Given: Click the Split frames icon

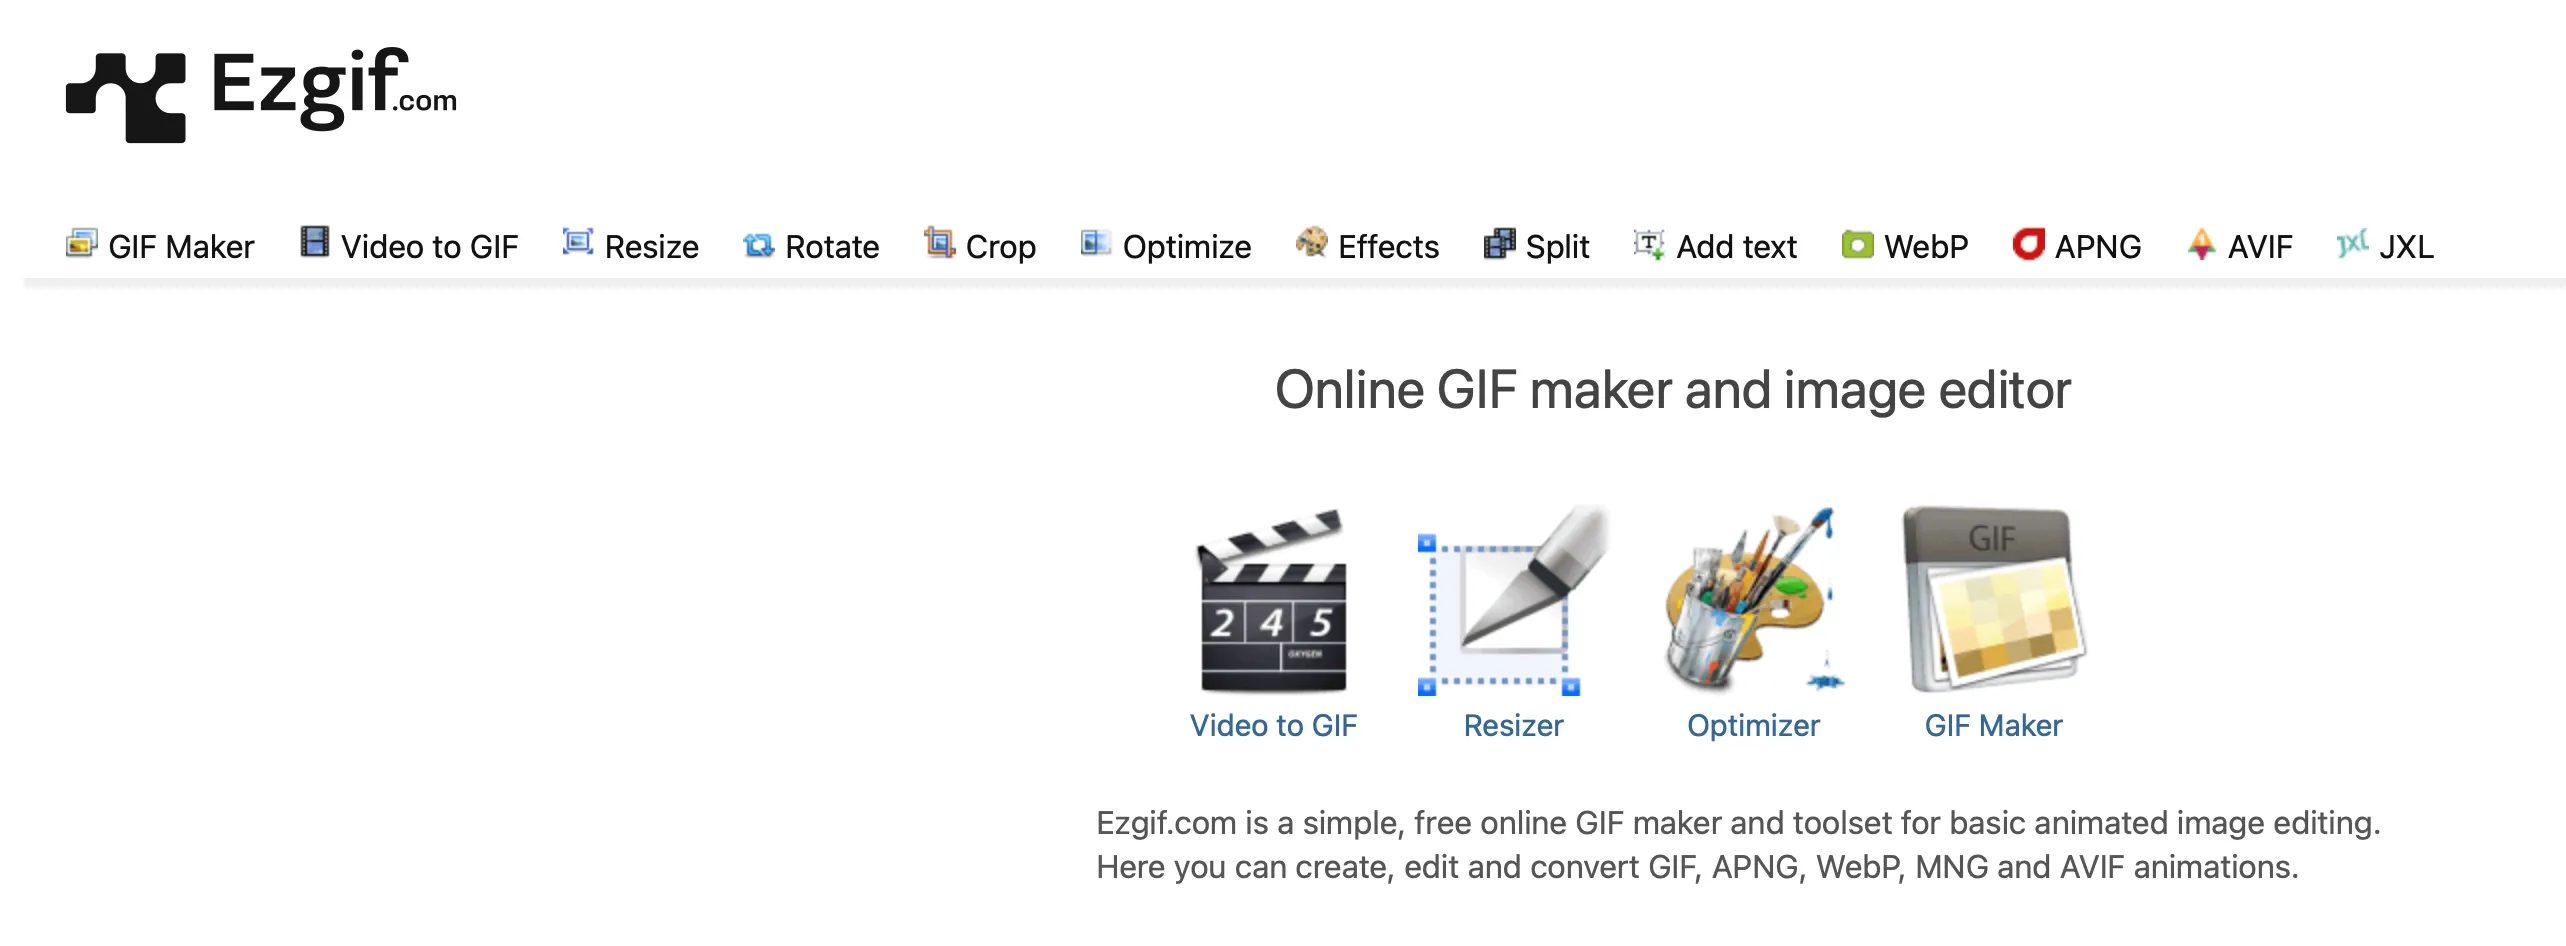Looking at the screenshot, I should tap(1499, 243).
